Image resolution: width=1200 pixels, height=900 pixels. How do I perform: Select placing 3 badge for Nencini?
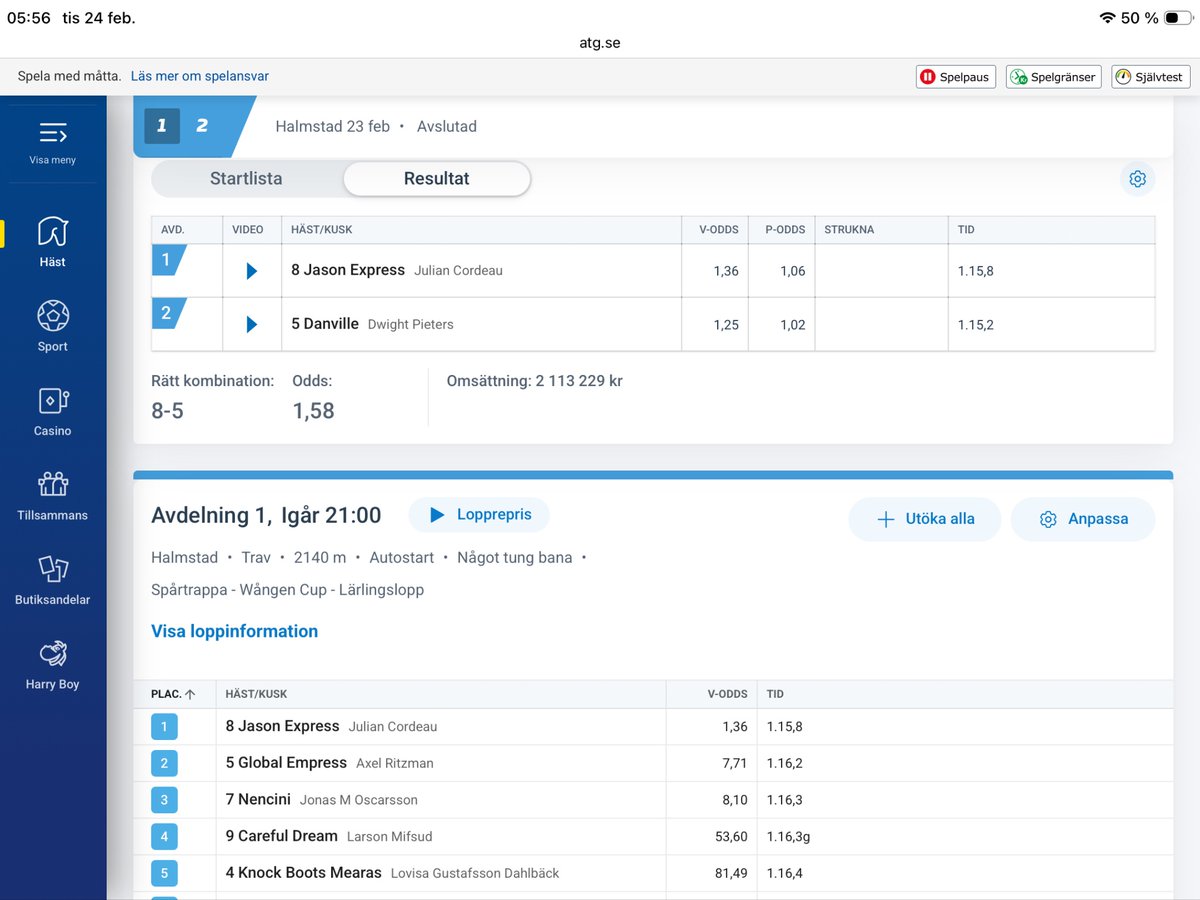click(164, 800)
